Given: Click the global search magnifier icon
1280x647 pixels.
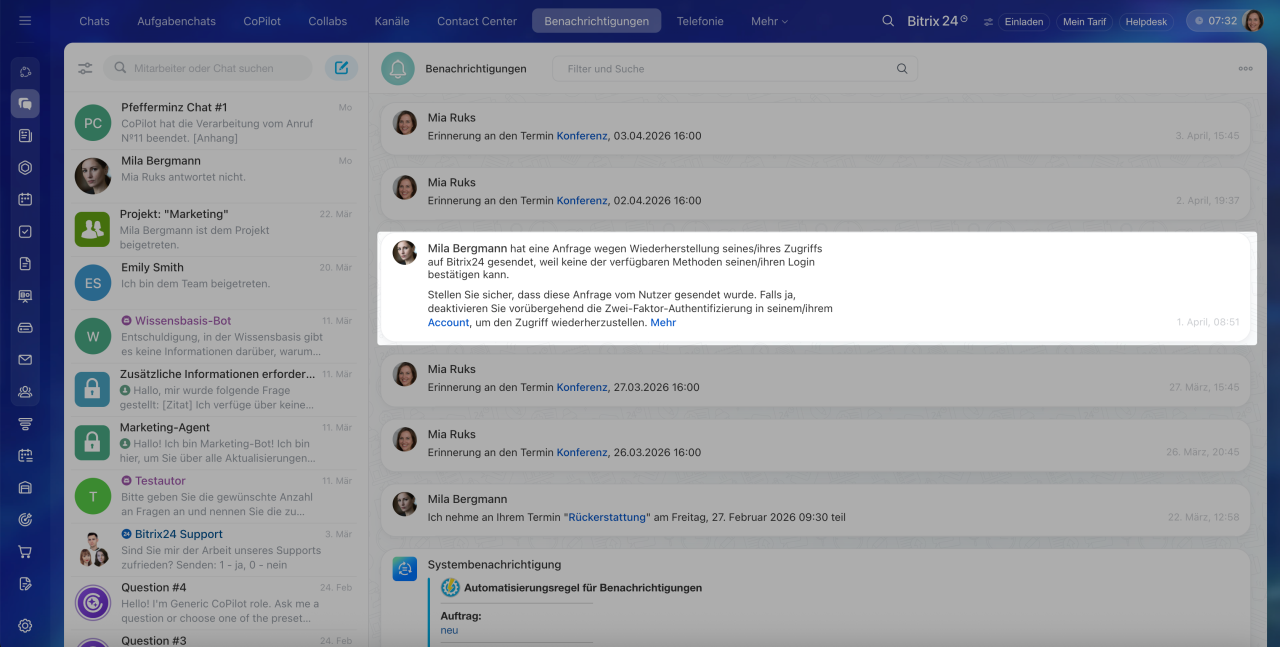Looking at the screenshot, I should [x=888, y=21].
